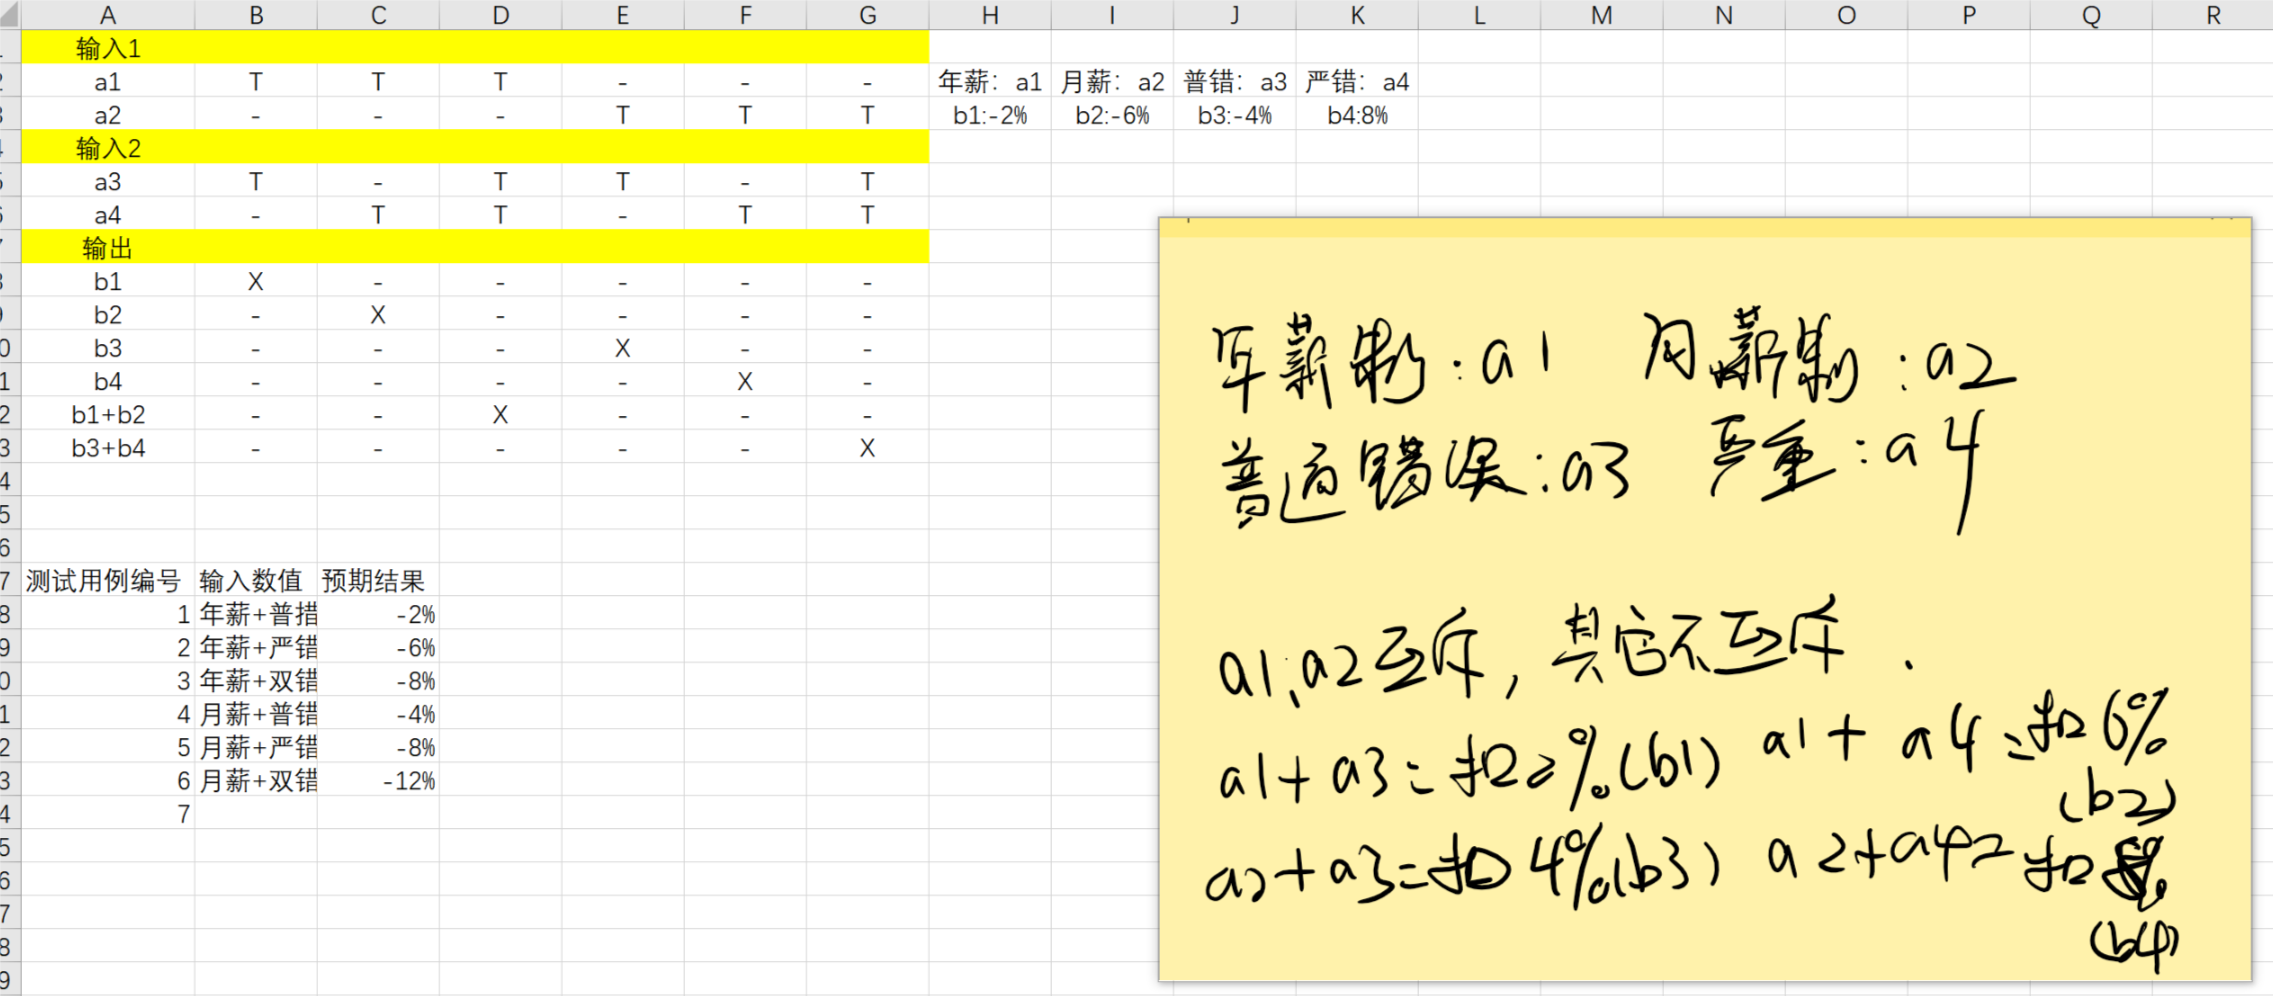The height and width of the screenshot is (996, 2273).
Task: Select column H header
Action: point(990,15)
